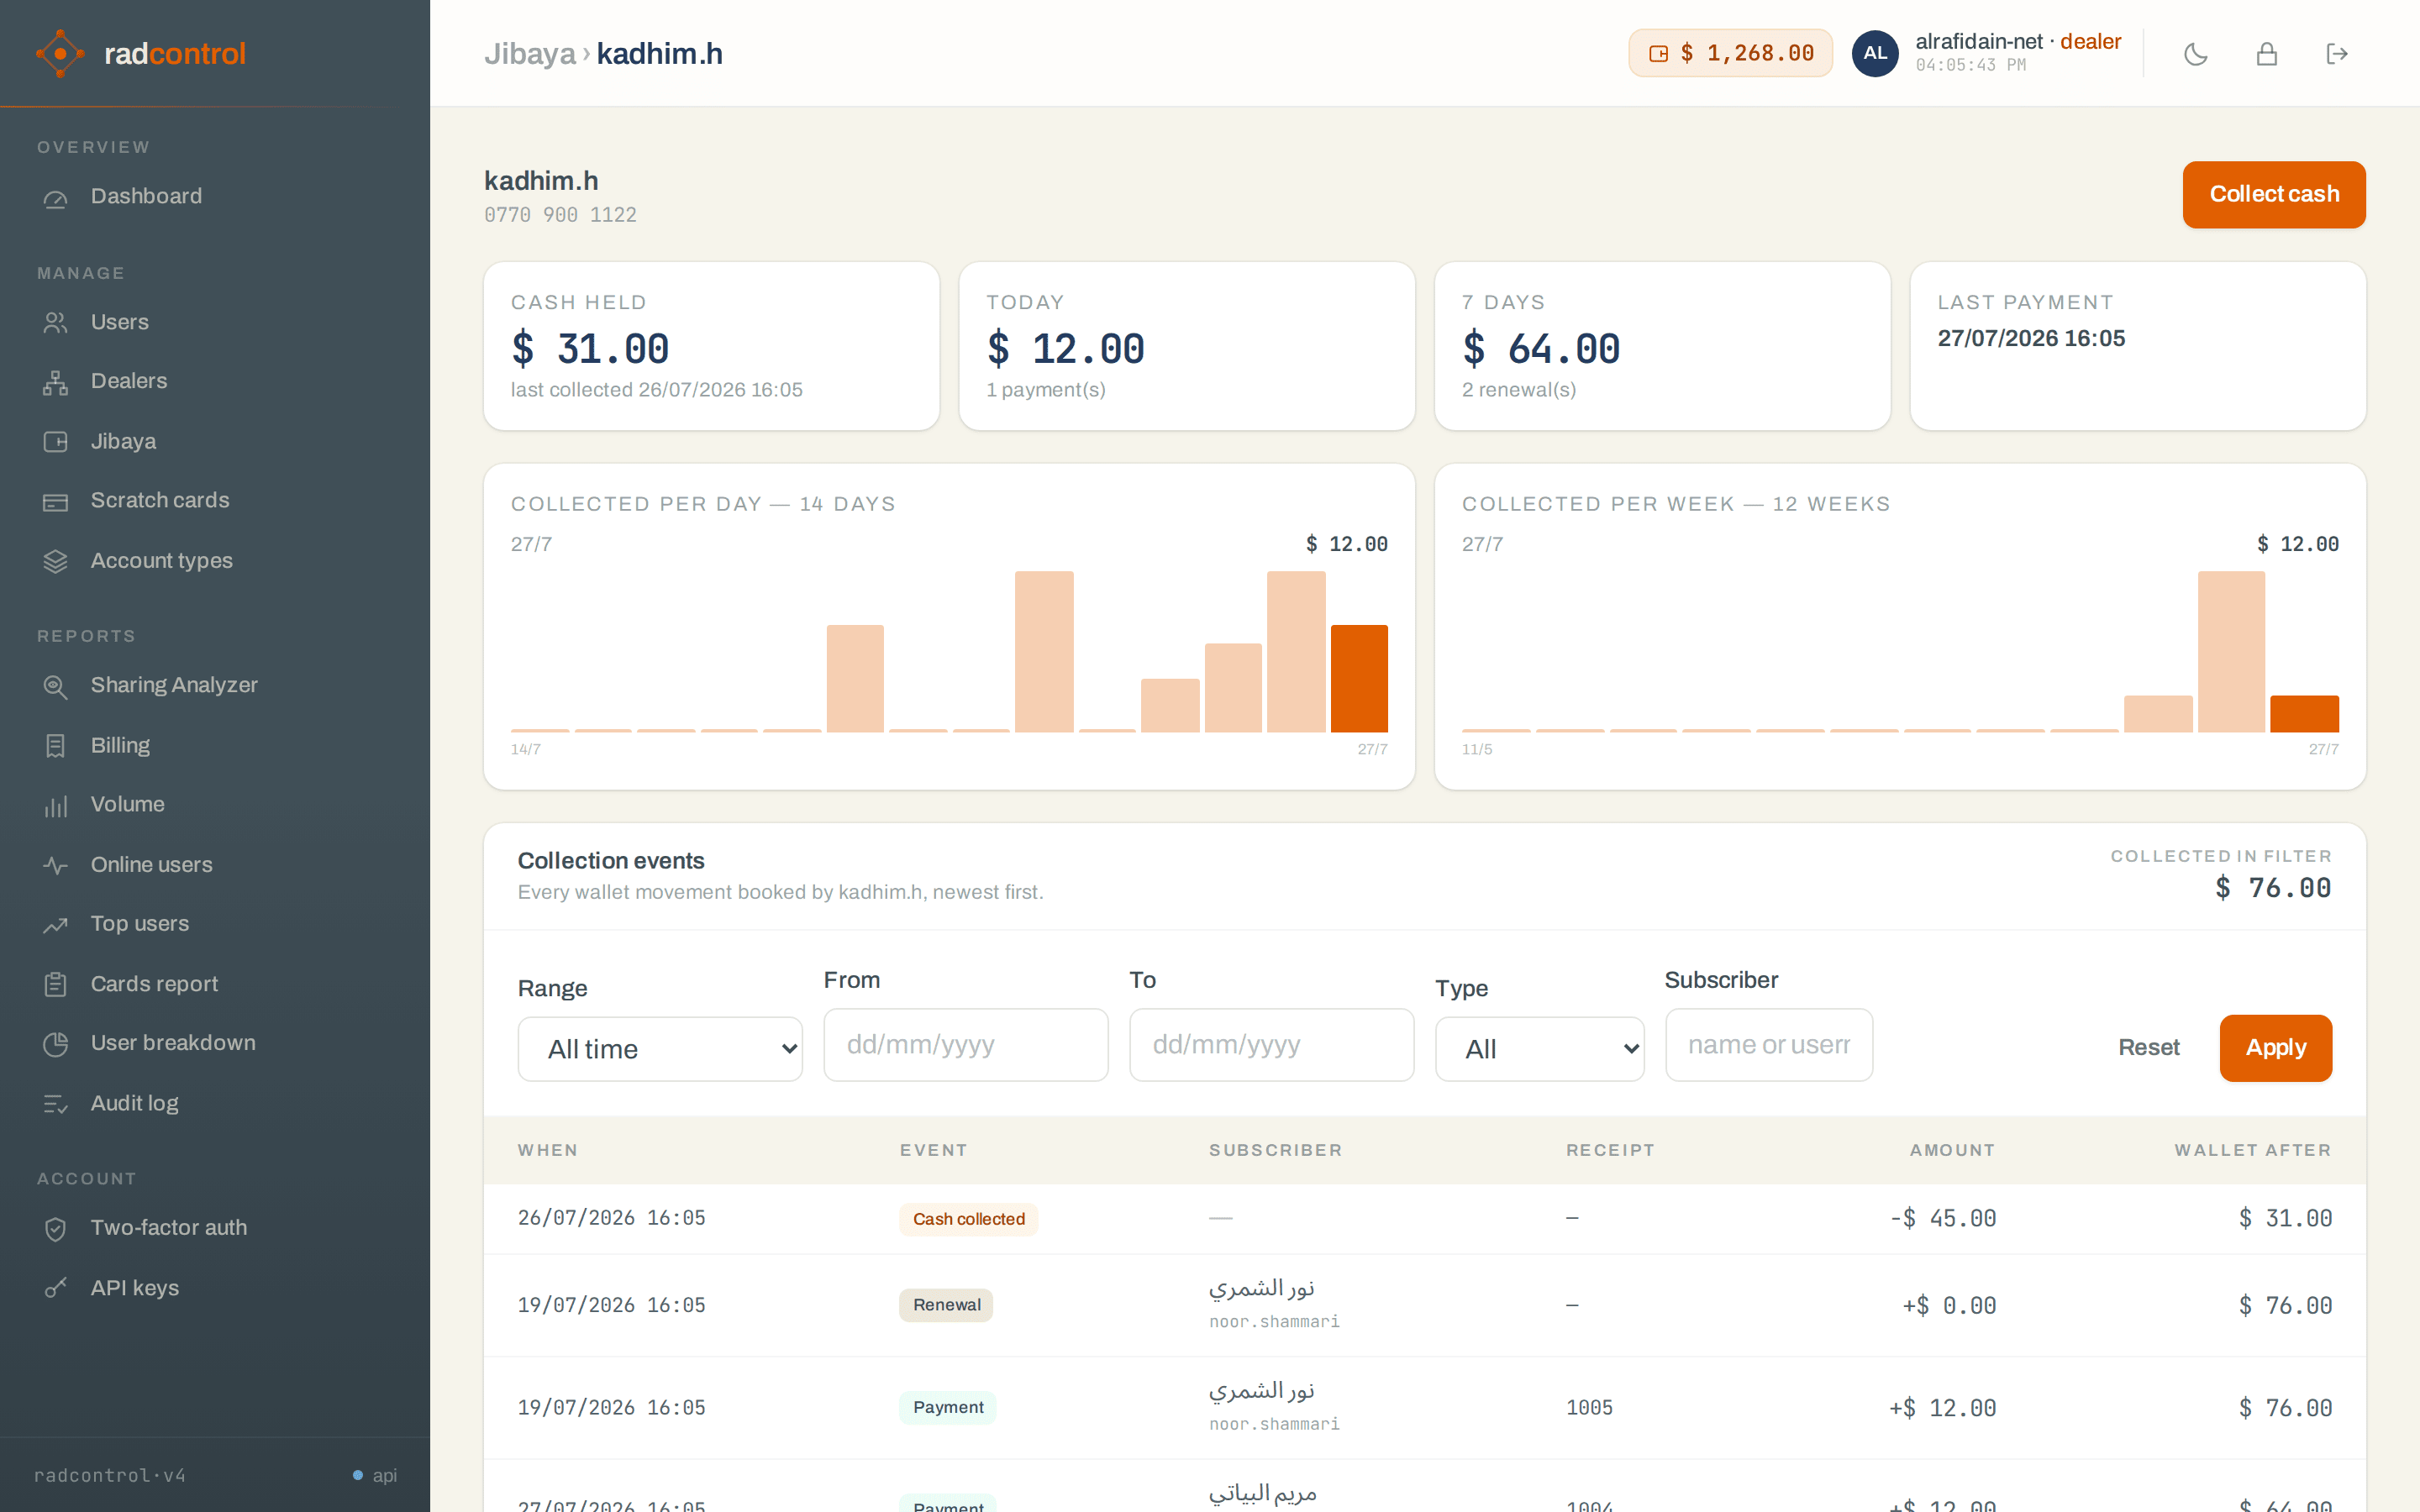Image resolution: width=2420 pixels, height=1512 pixels.
Task: Open the Dashboard gauge icon
Action: click(55, 198)
